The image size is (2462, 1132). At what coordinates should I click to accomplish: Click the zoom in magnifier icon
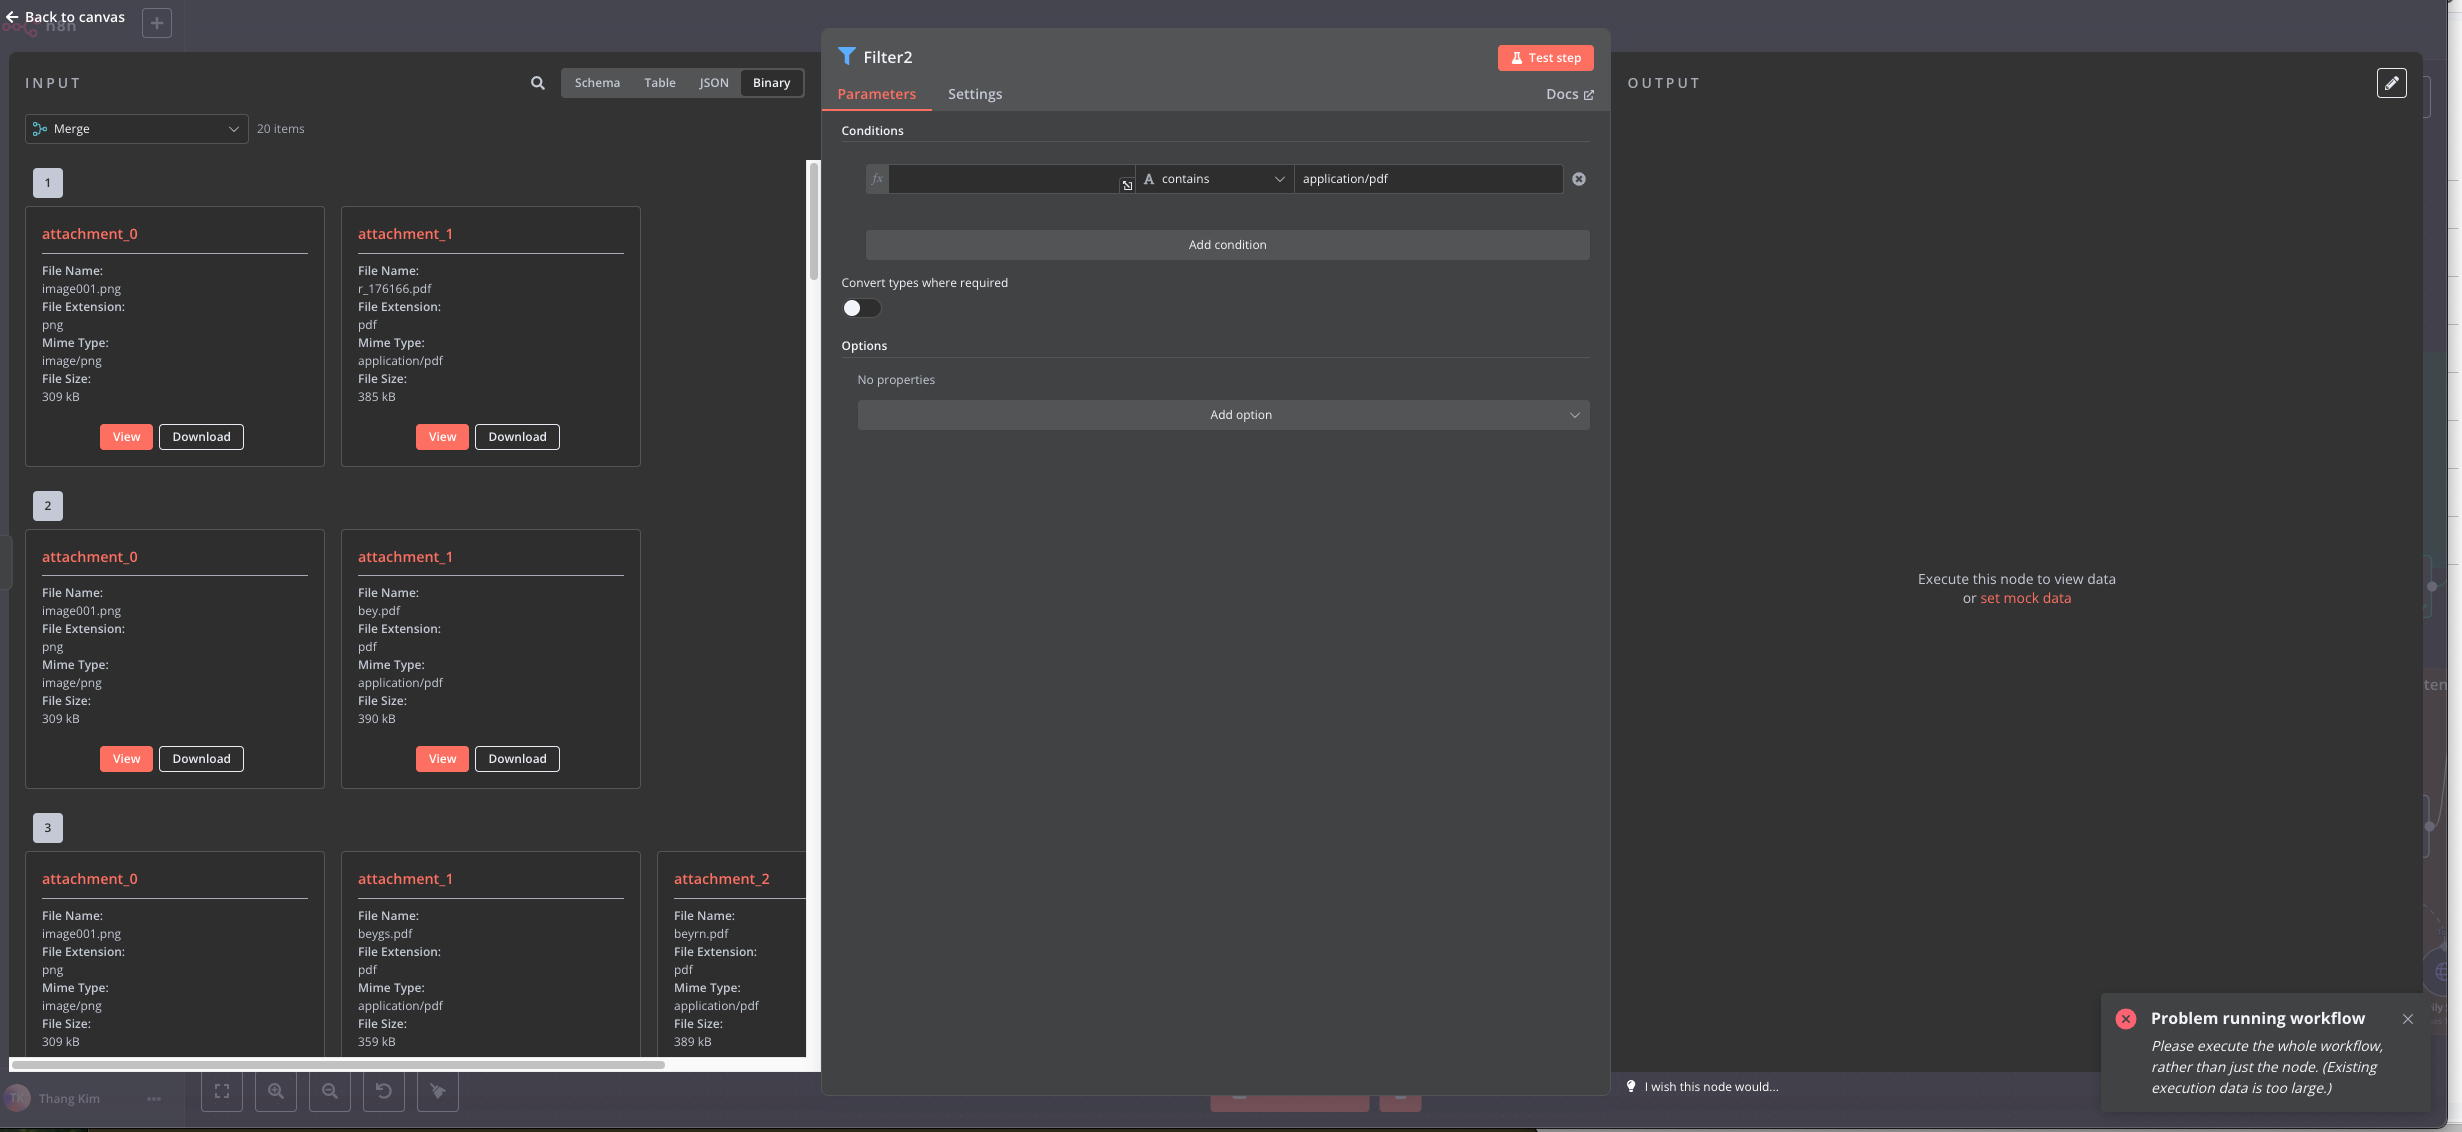(x=276, y=1091)
